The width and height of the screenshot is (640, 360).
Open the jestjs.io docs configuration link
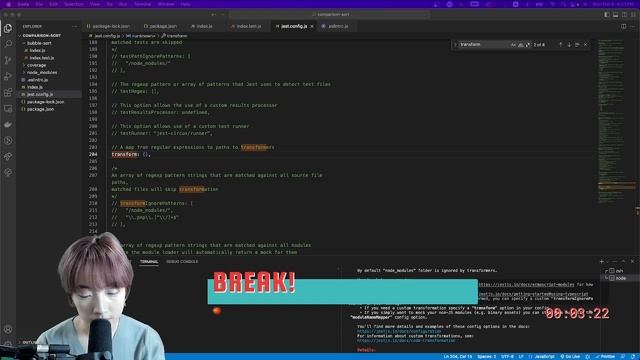[x=399, y=331]
